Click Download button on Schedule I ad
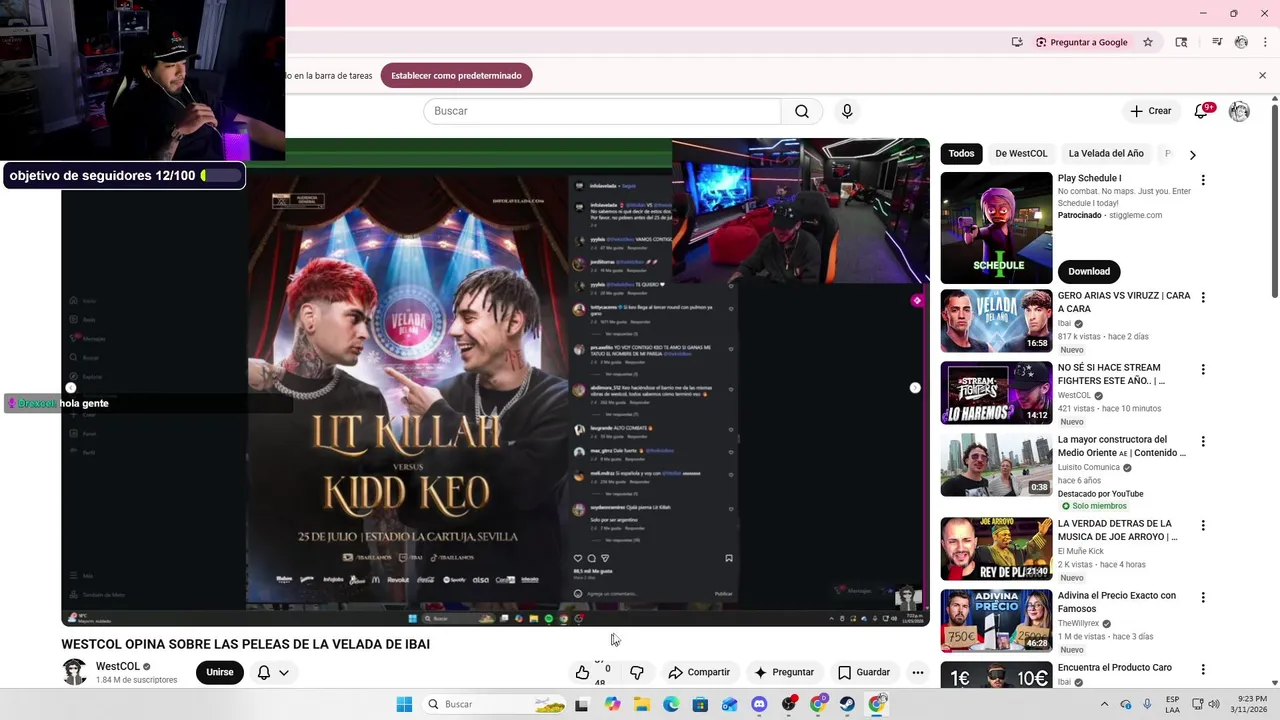 [1089, 271]
